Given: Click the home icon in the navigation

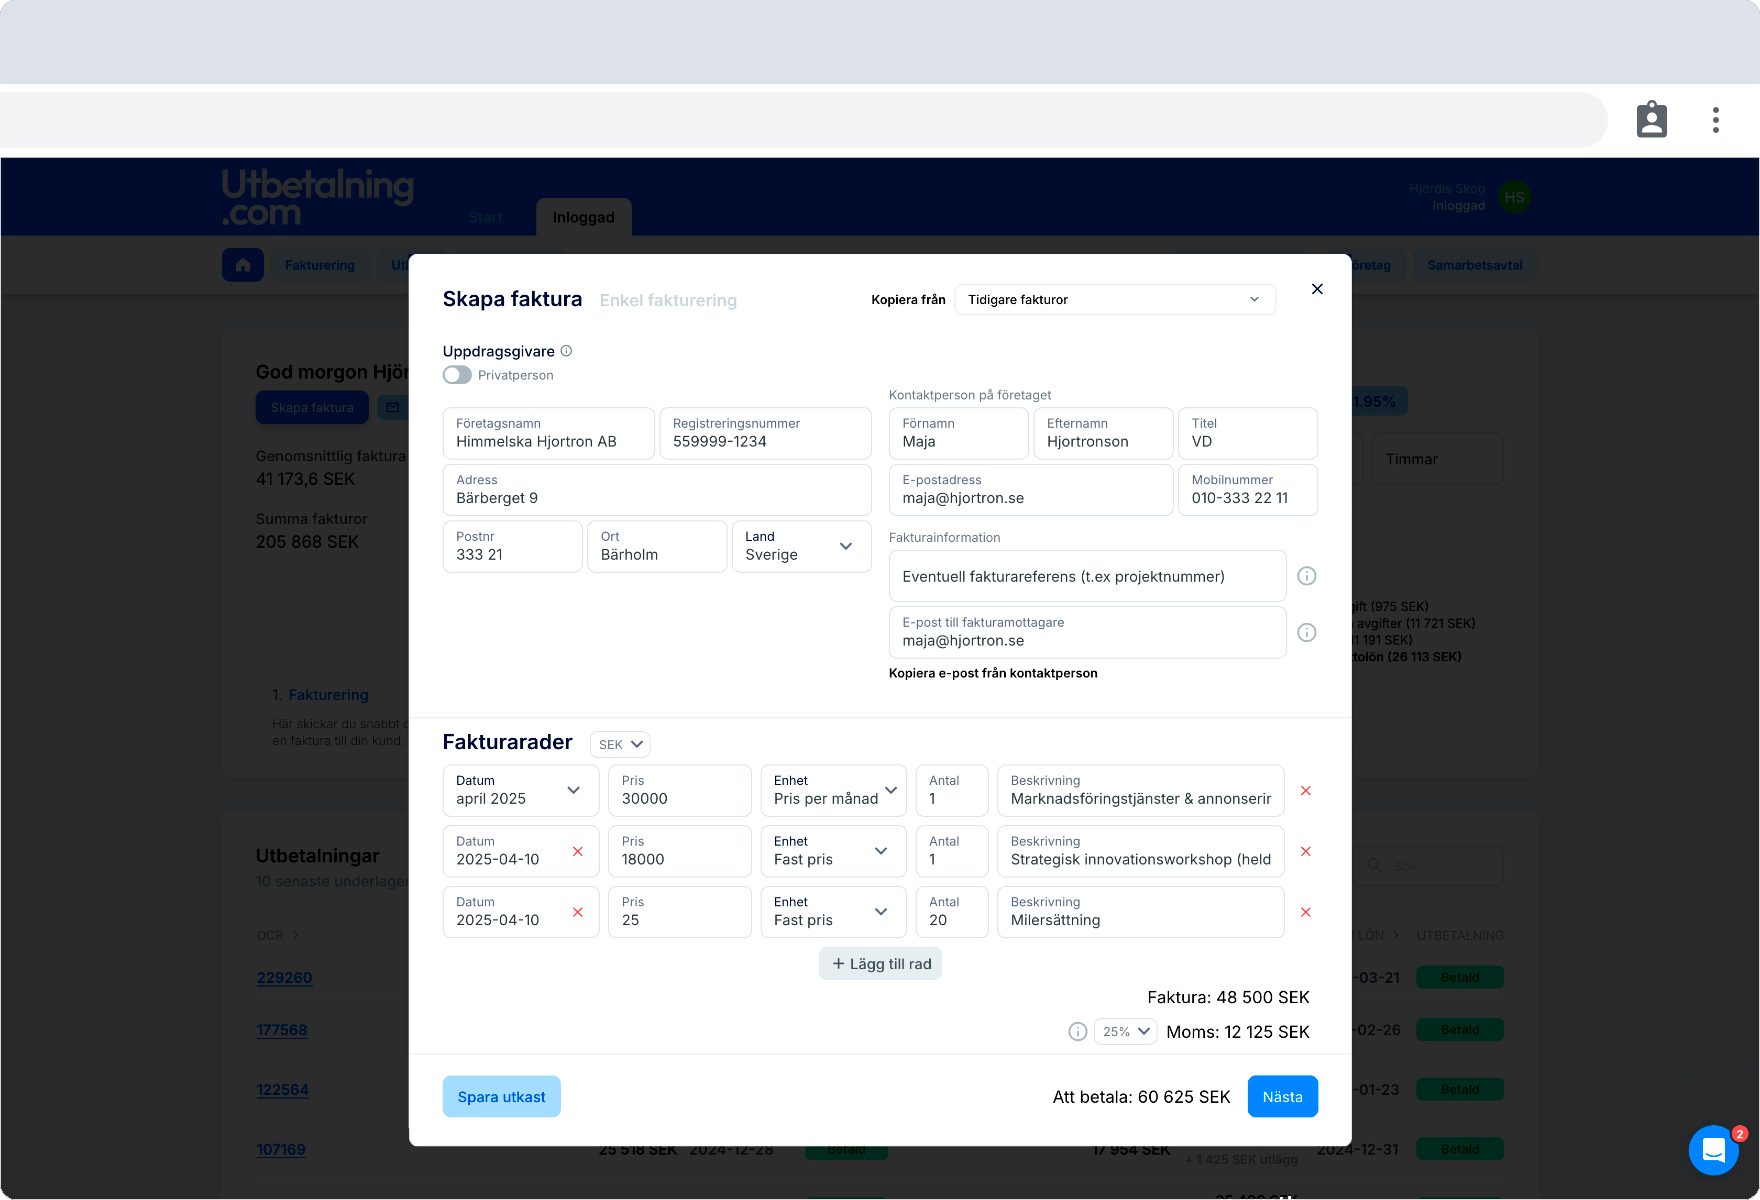Looking at the screenshot, I should tap(243, 265).
